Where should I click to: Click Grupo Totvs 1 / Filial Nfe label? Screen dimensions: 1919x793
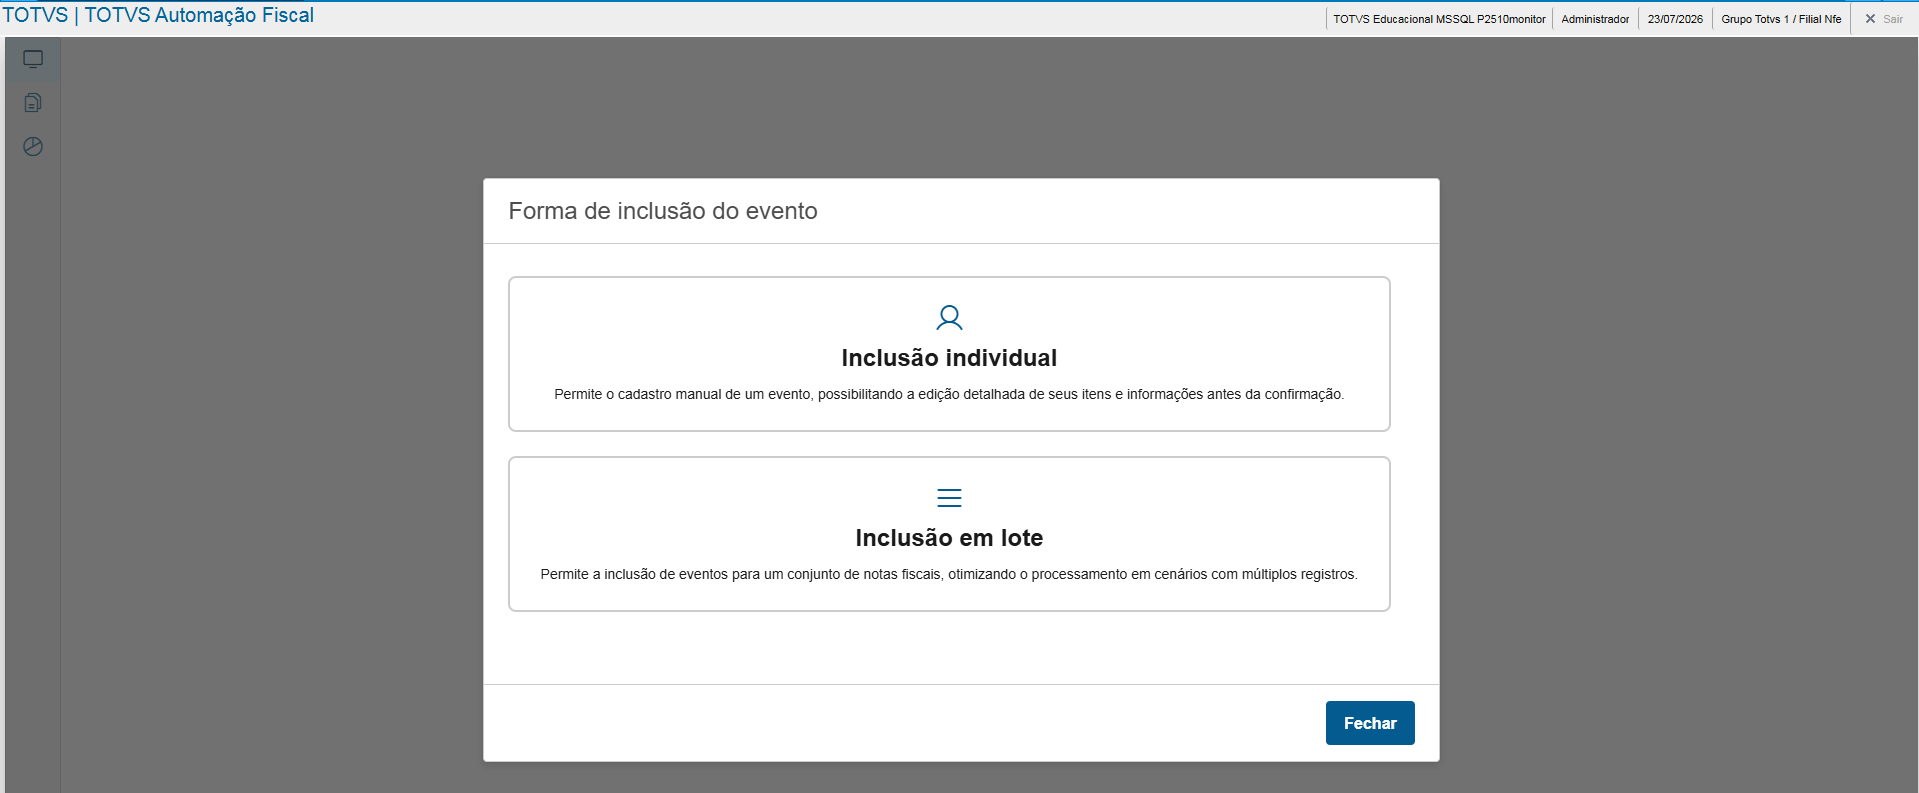(x=1781, y=19)
